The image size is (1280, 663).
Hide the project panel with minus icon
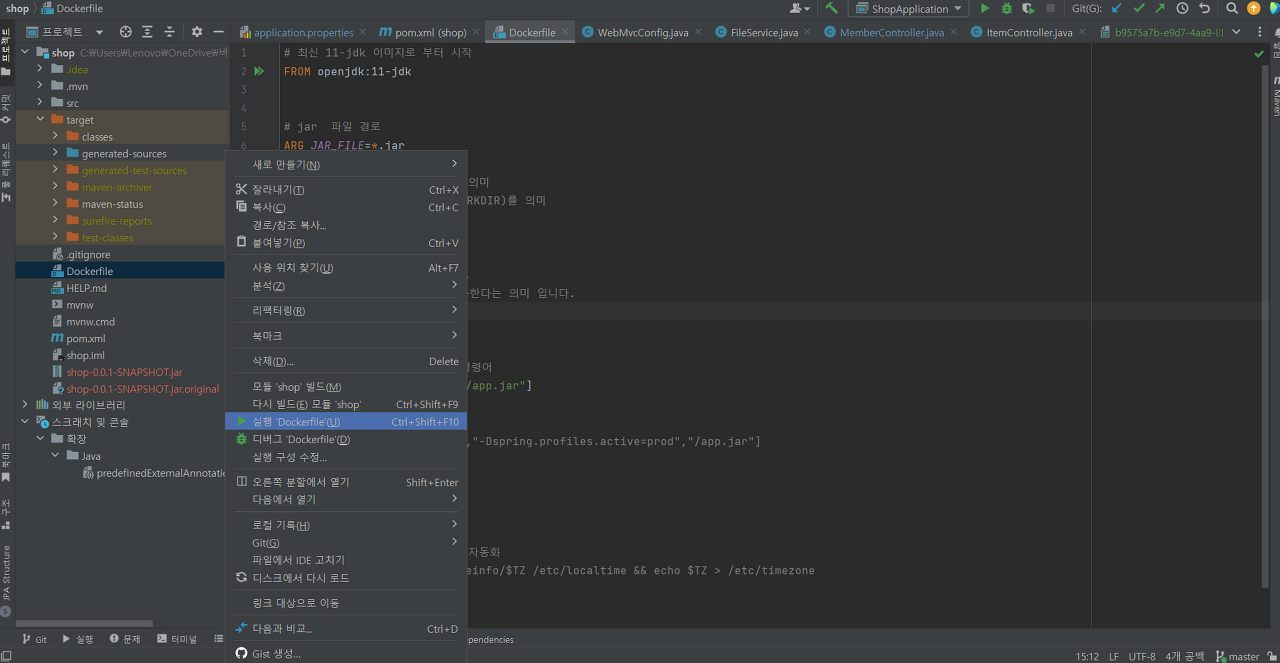tap(218, 32)
